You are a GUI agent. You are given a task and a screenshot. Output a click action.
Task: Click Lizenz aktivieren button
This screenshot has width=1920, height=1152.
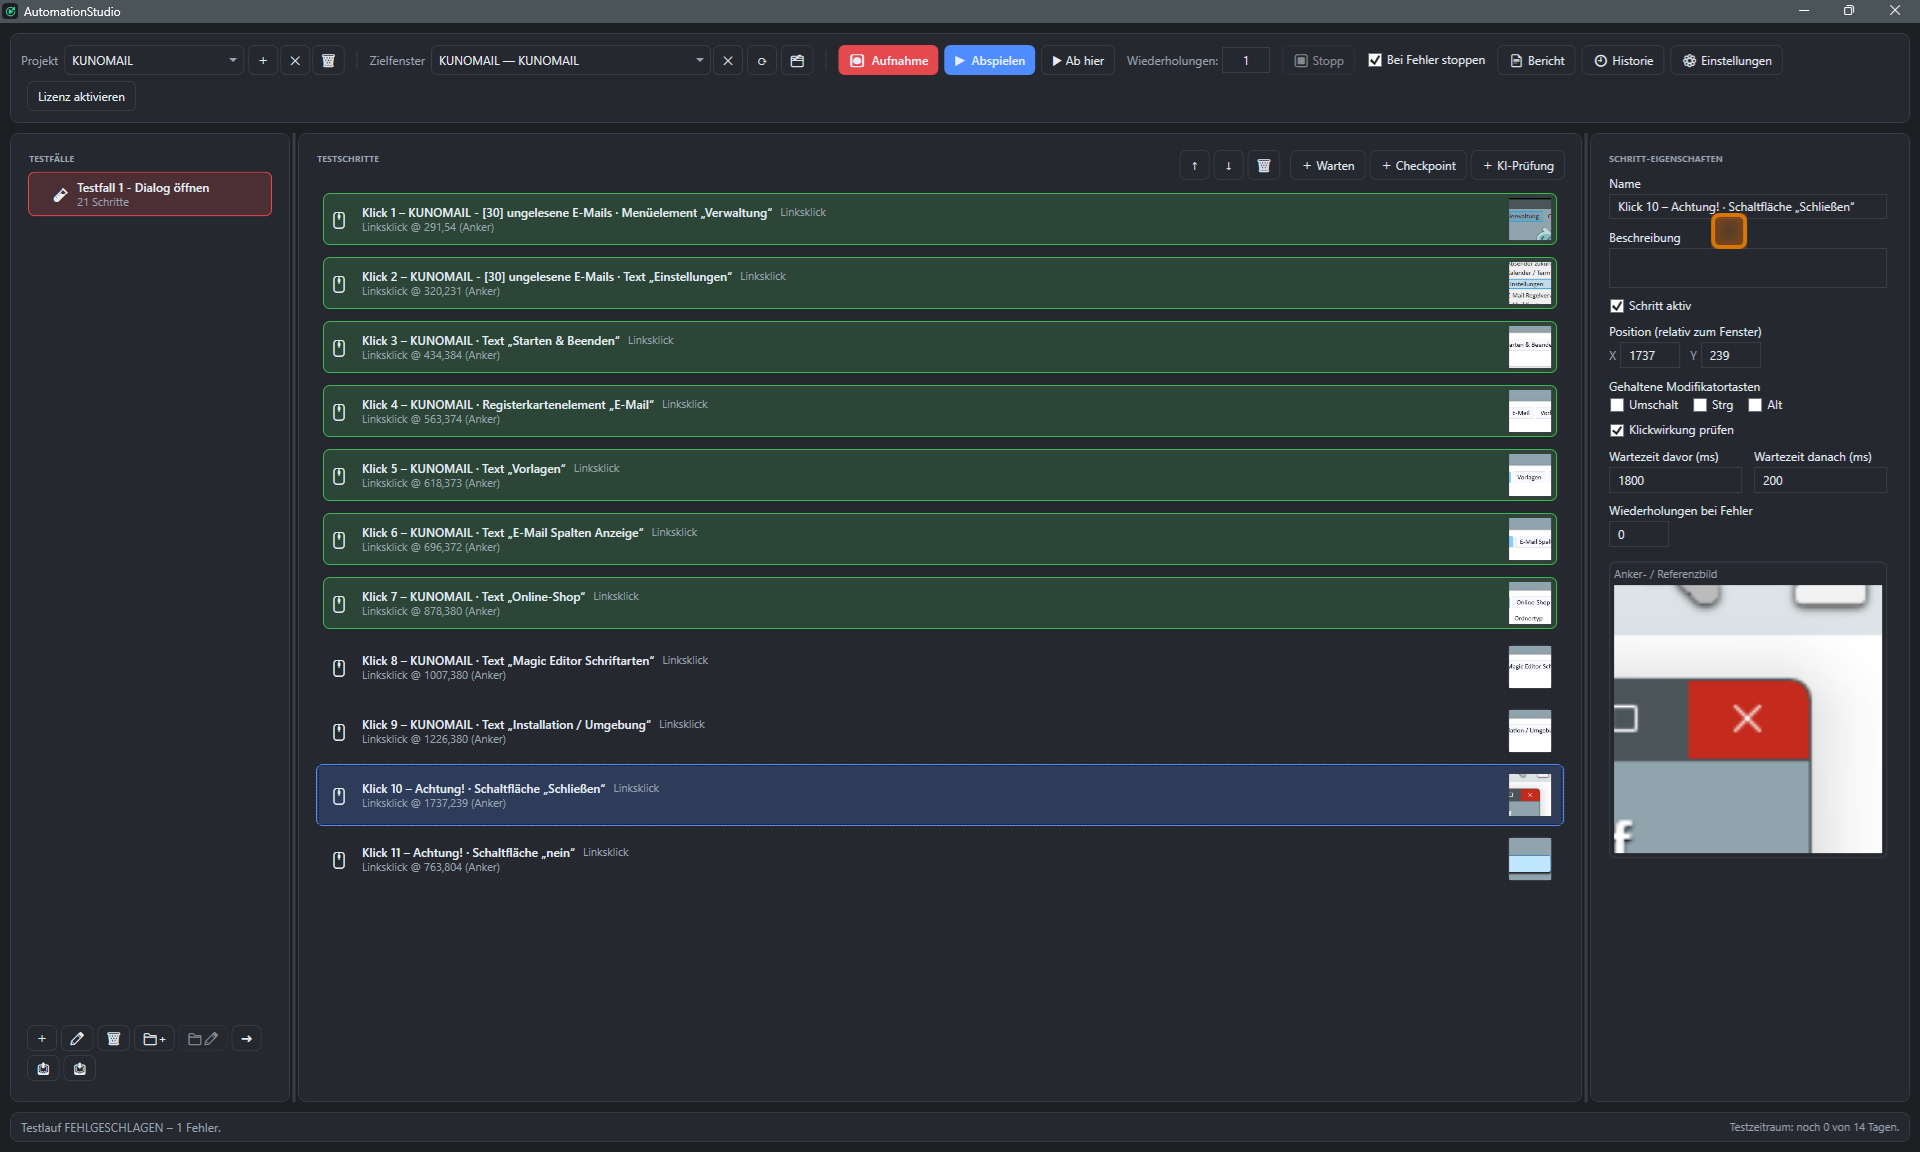(x=81, y=97)
